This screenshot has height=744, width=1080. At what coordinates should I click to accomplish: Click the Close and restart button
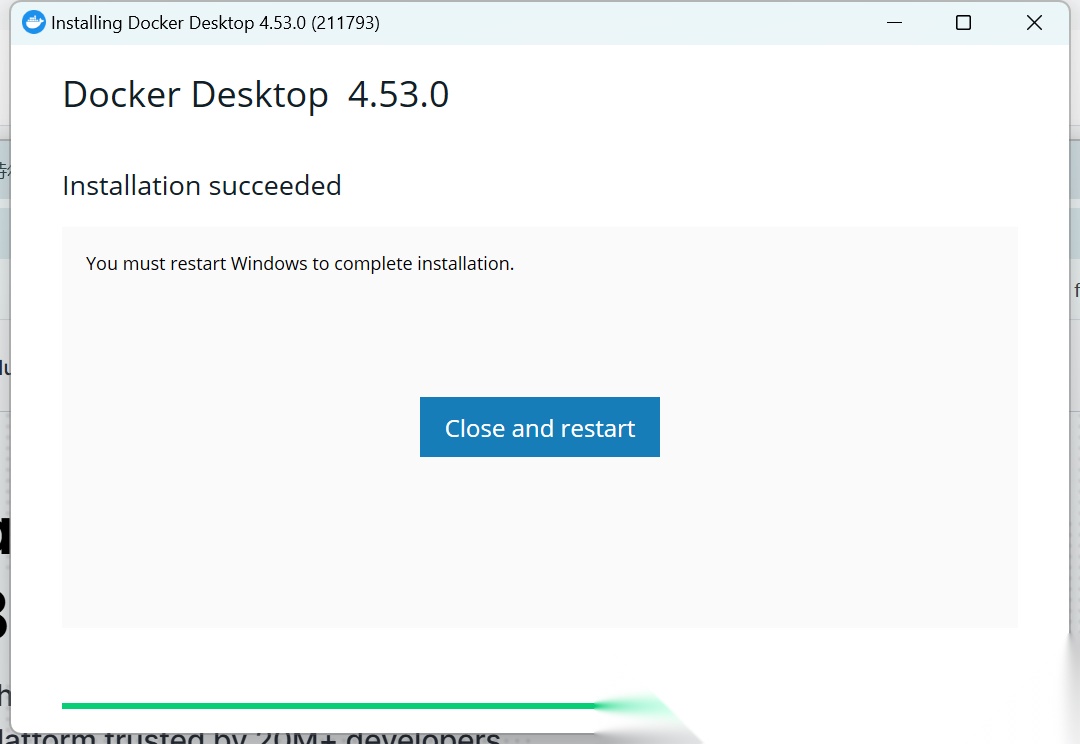(x=539, y=427)
